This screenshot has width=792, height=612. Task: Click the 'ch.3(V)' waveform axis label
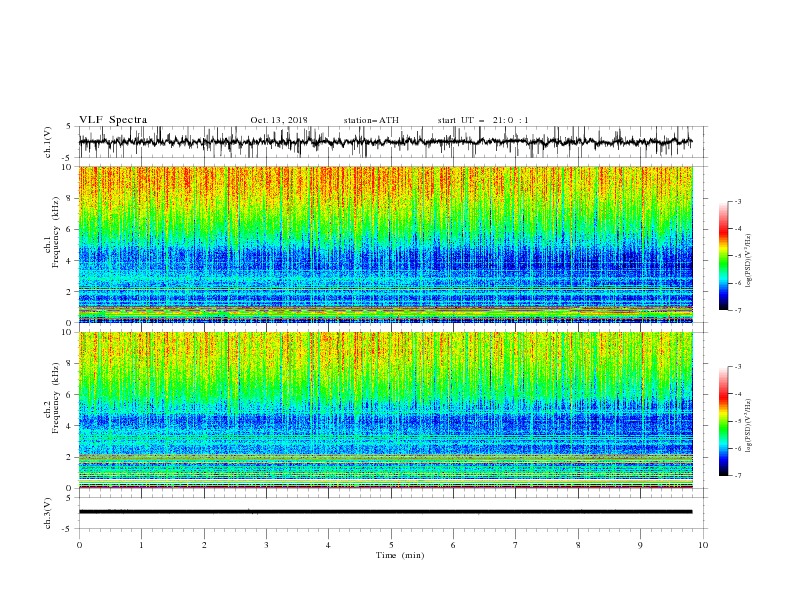[x=48, y=513]
